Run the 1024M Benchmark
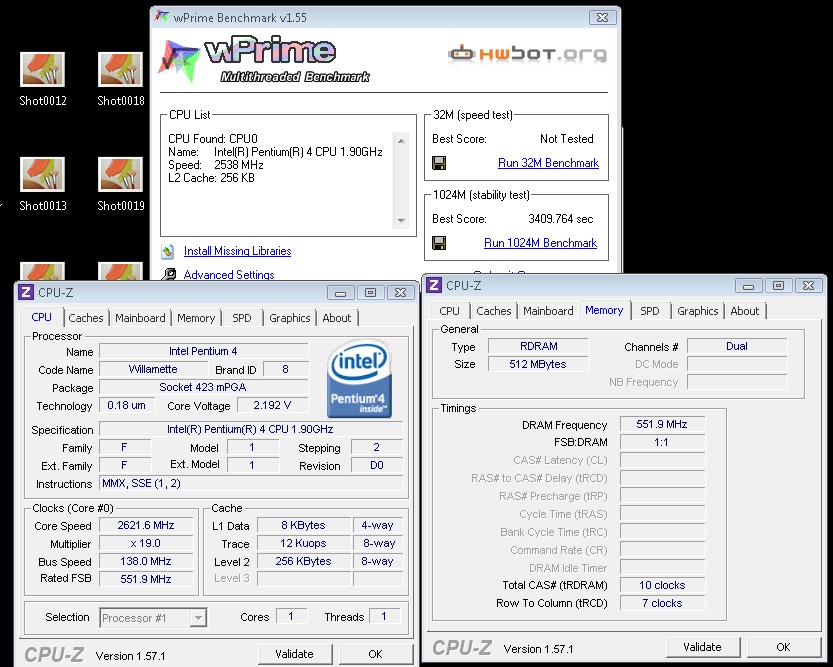Viewport: 833px width, 667px height. point(540,243)
